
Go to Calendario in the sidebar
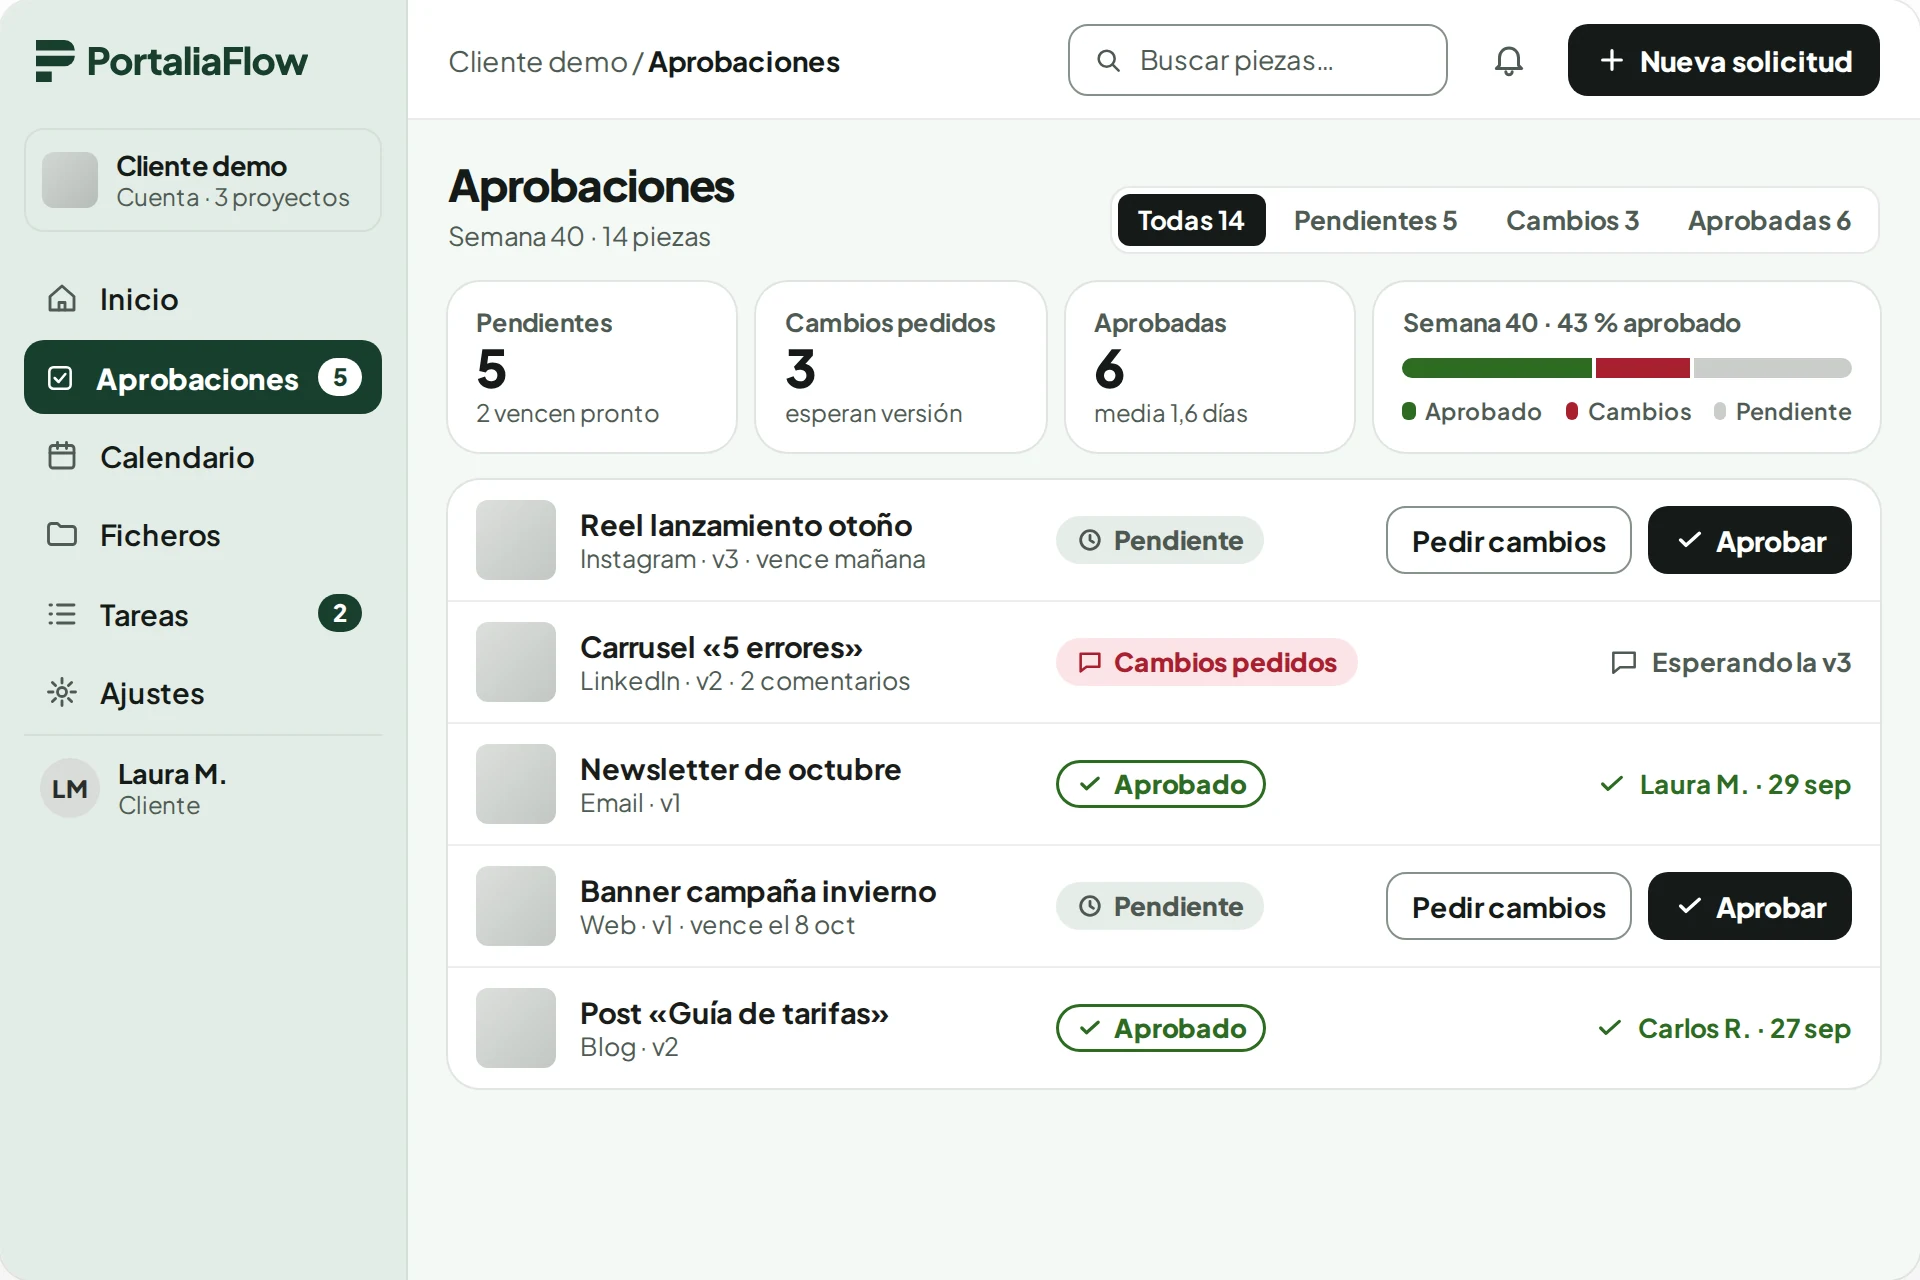click(x=203, y=457)
